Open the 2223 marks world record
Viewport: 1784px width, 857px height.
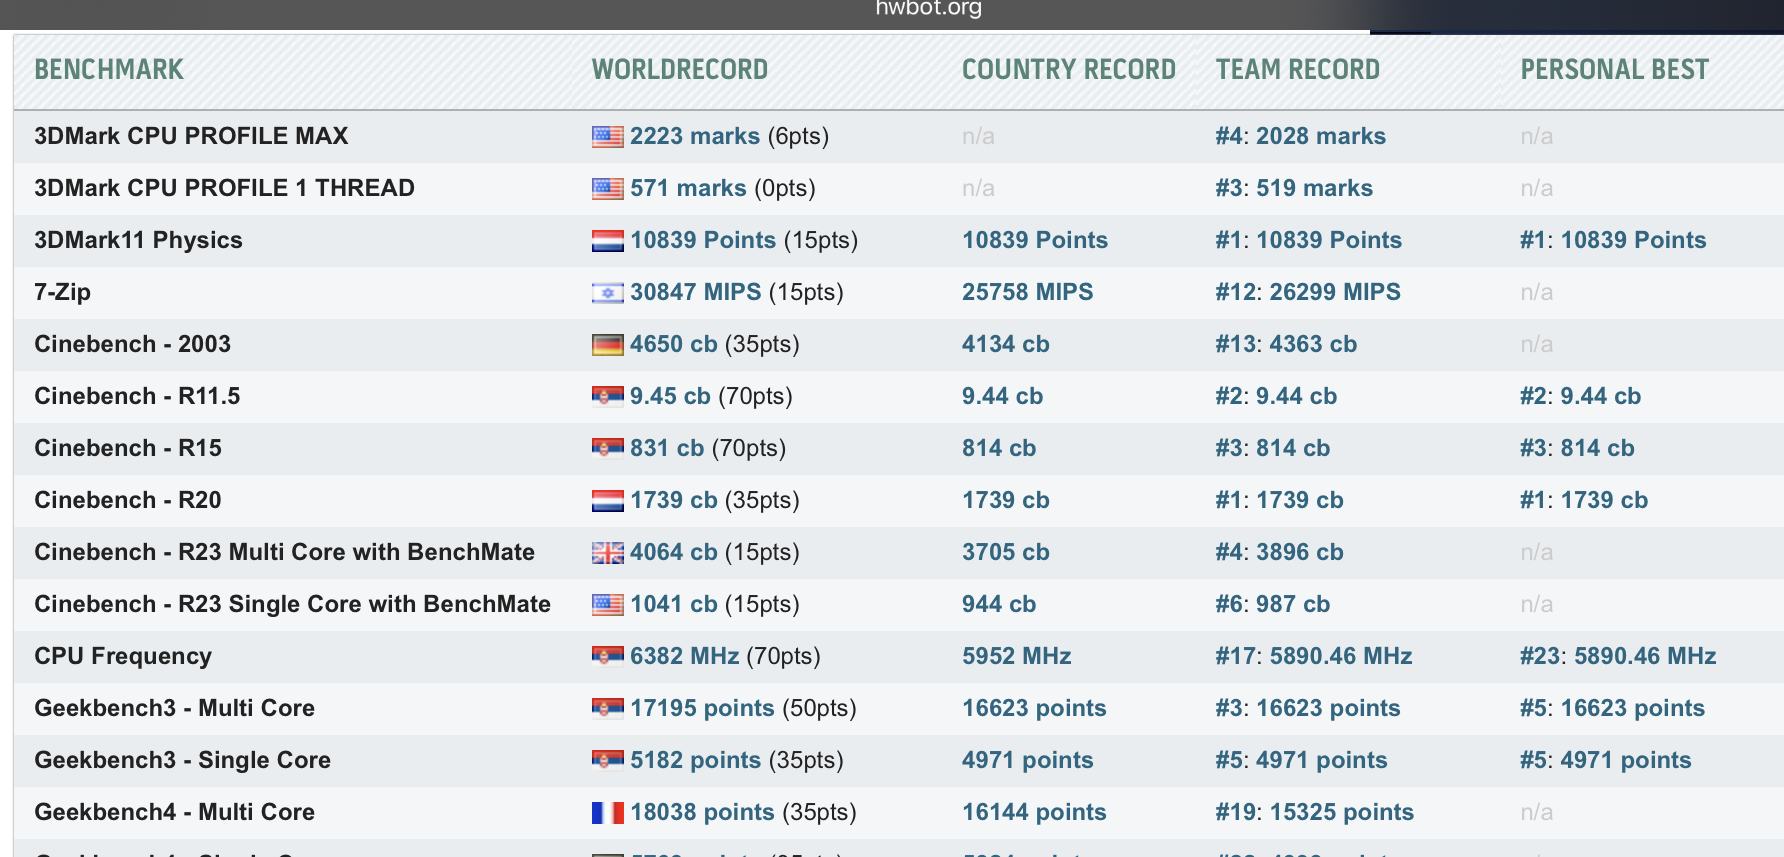695,136
